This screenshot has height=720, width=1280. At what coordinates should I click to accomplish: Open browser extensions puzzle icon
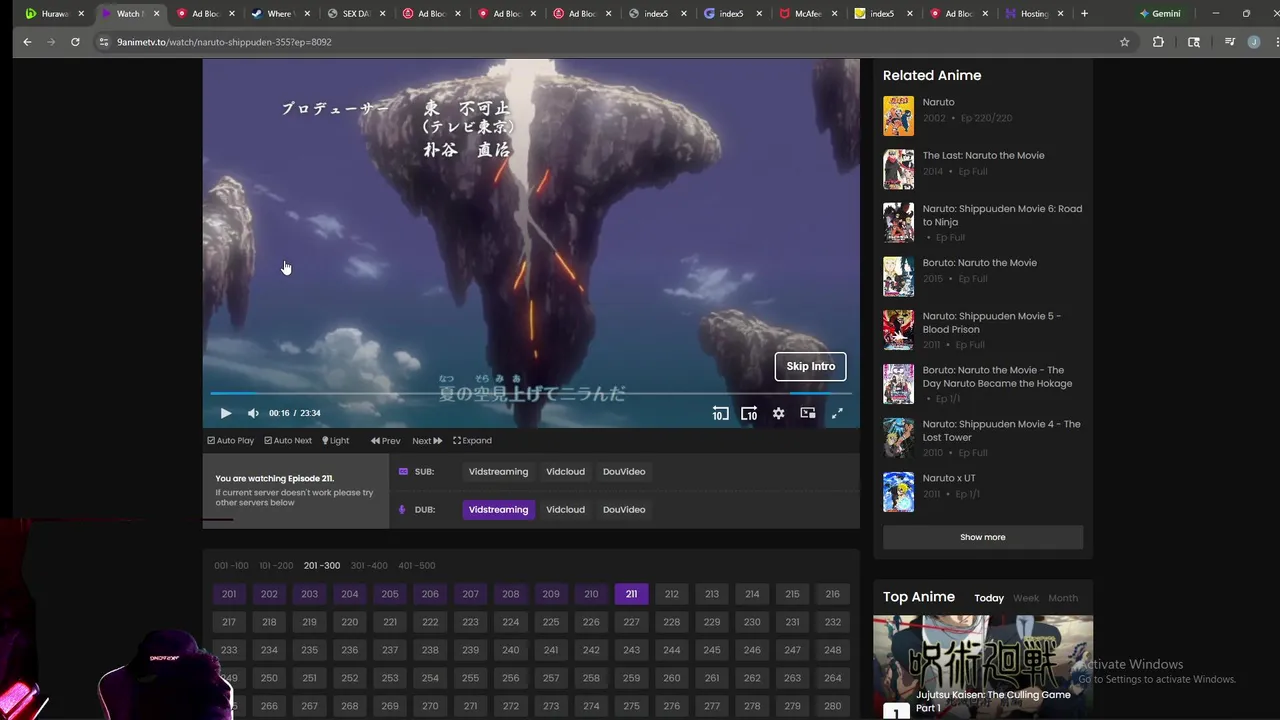[x=1158, y=42]
